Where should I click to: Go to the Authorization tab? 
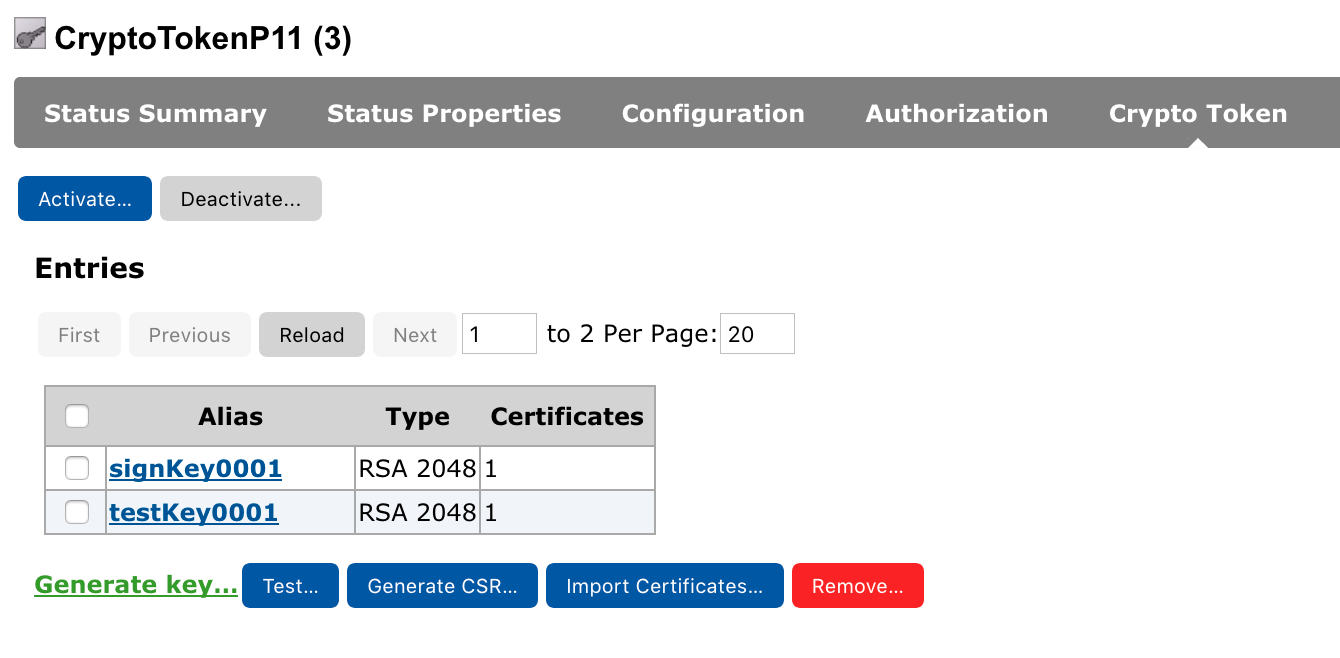tap(957, 114)
